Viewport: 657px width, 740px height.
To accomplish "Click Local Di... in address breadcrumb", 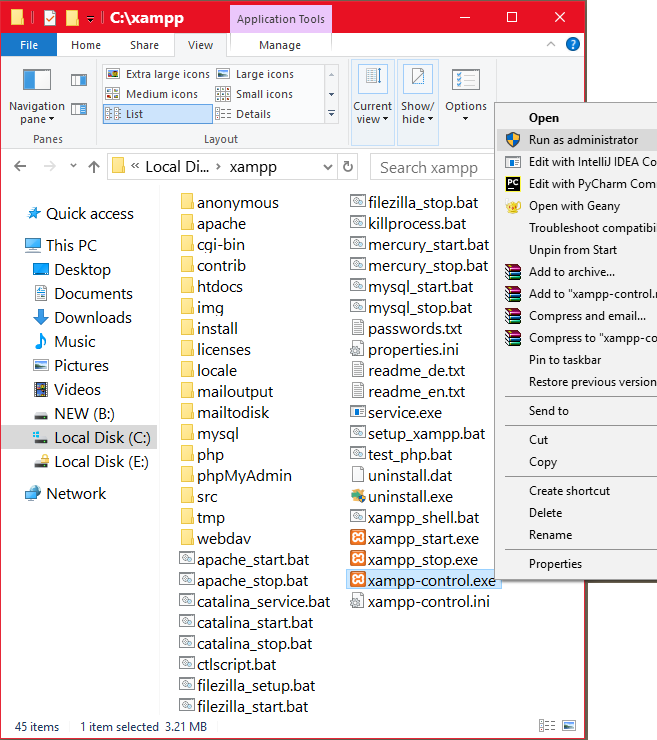I will coord(177,167).
